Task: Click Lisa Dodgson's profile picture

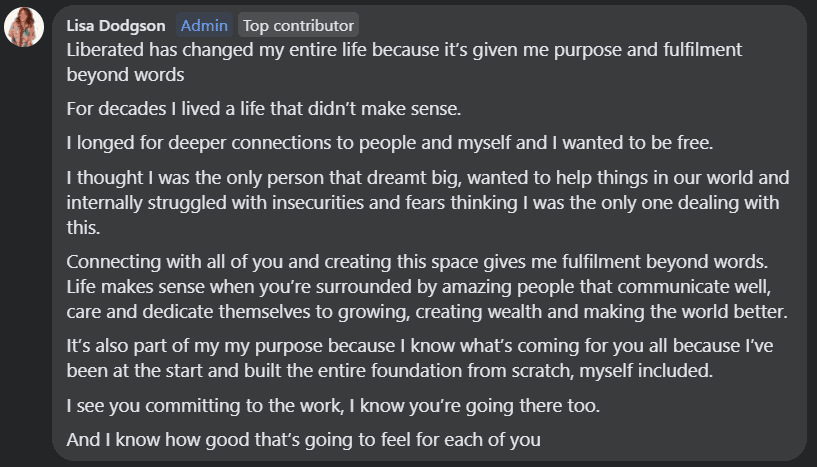Action: pyautogui.click(x=24, y=27)
